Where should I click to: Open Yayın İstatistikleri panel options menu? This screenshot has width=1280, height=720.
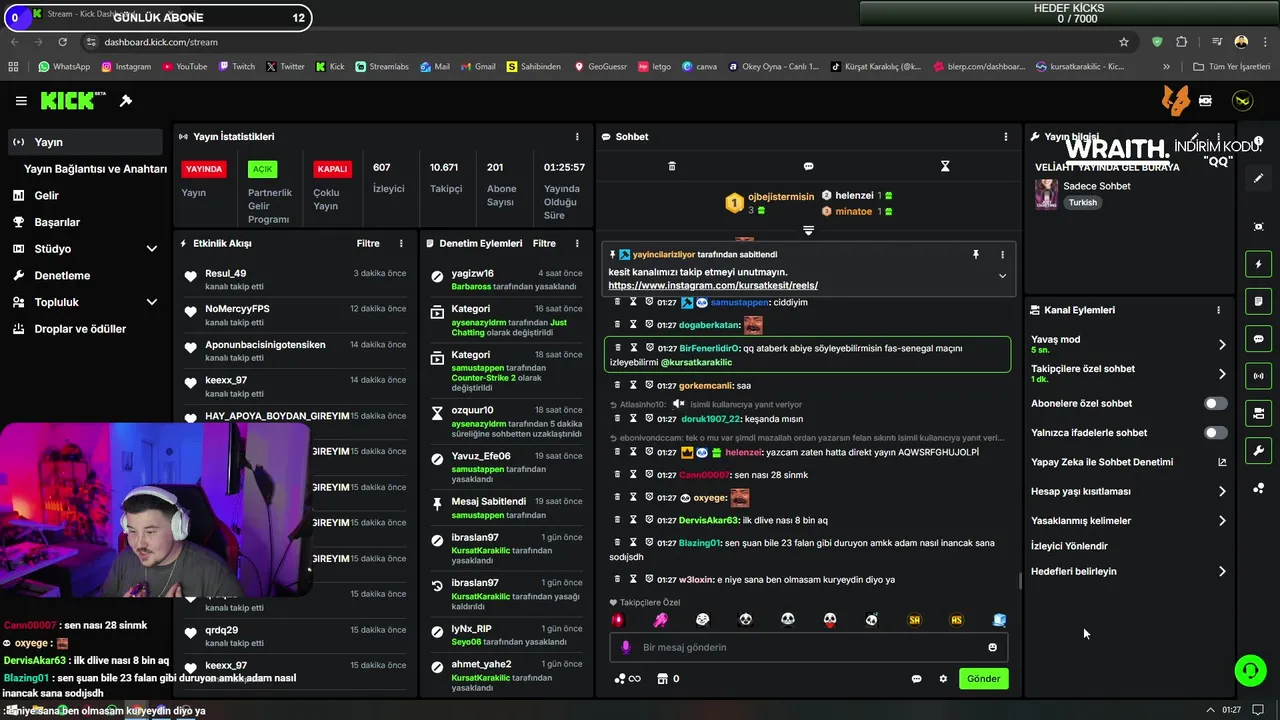coord(577,136)
